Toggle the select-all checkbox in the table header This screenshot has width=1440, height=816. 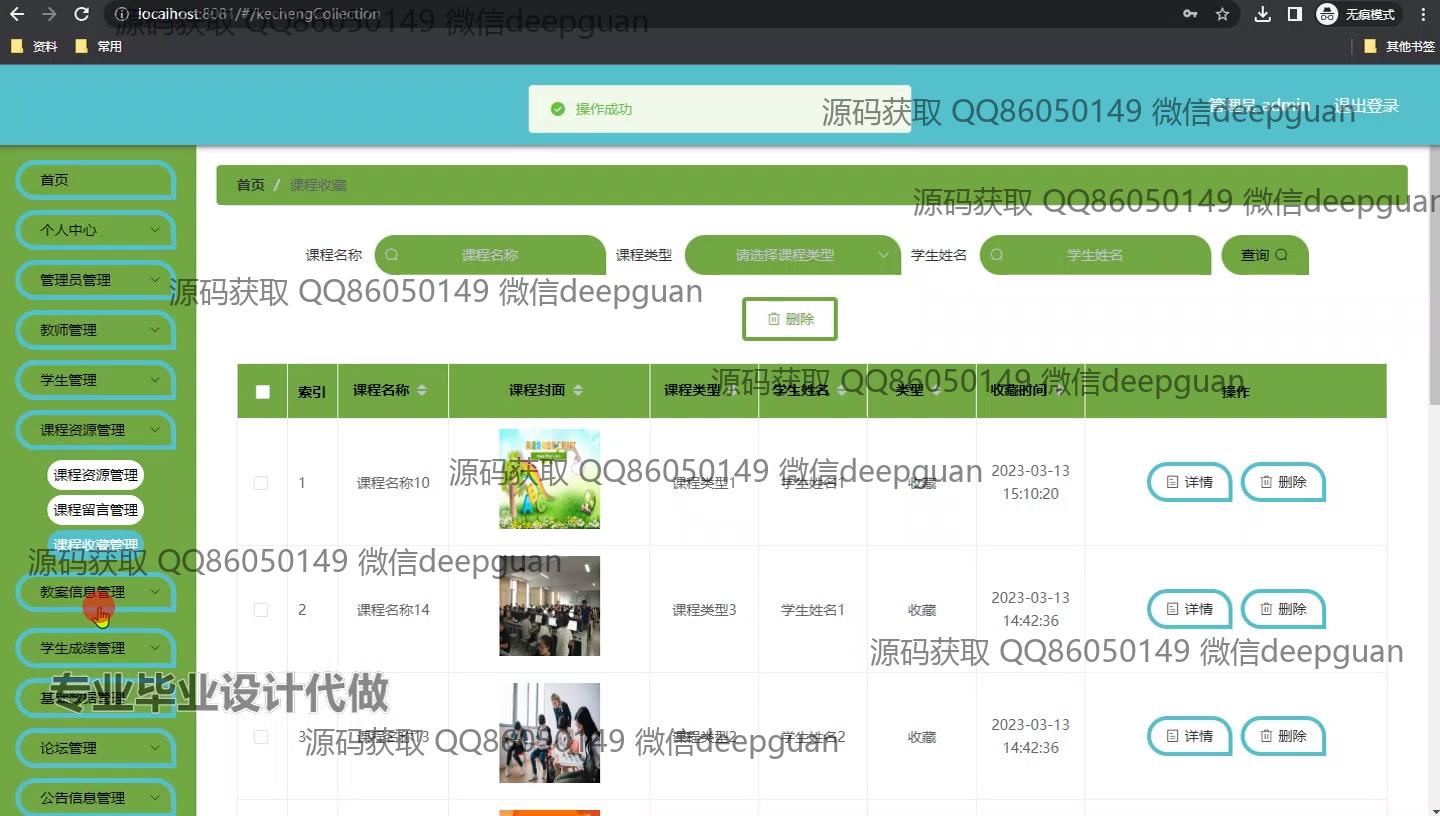(x=261, y=391)
